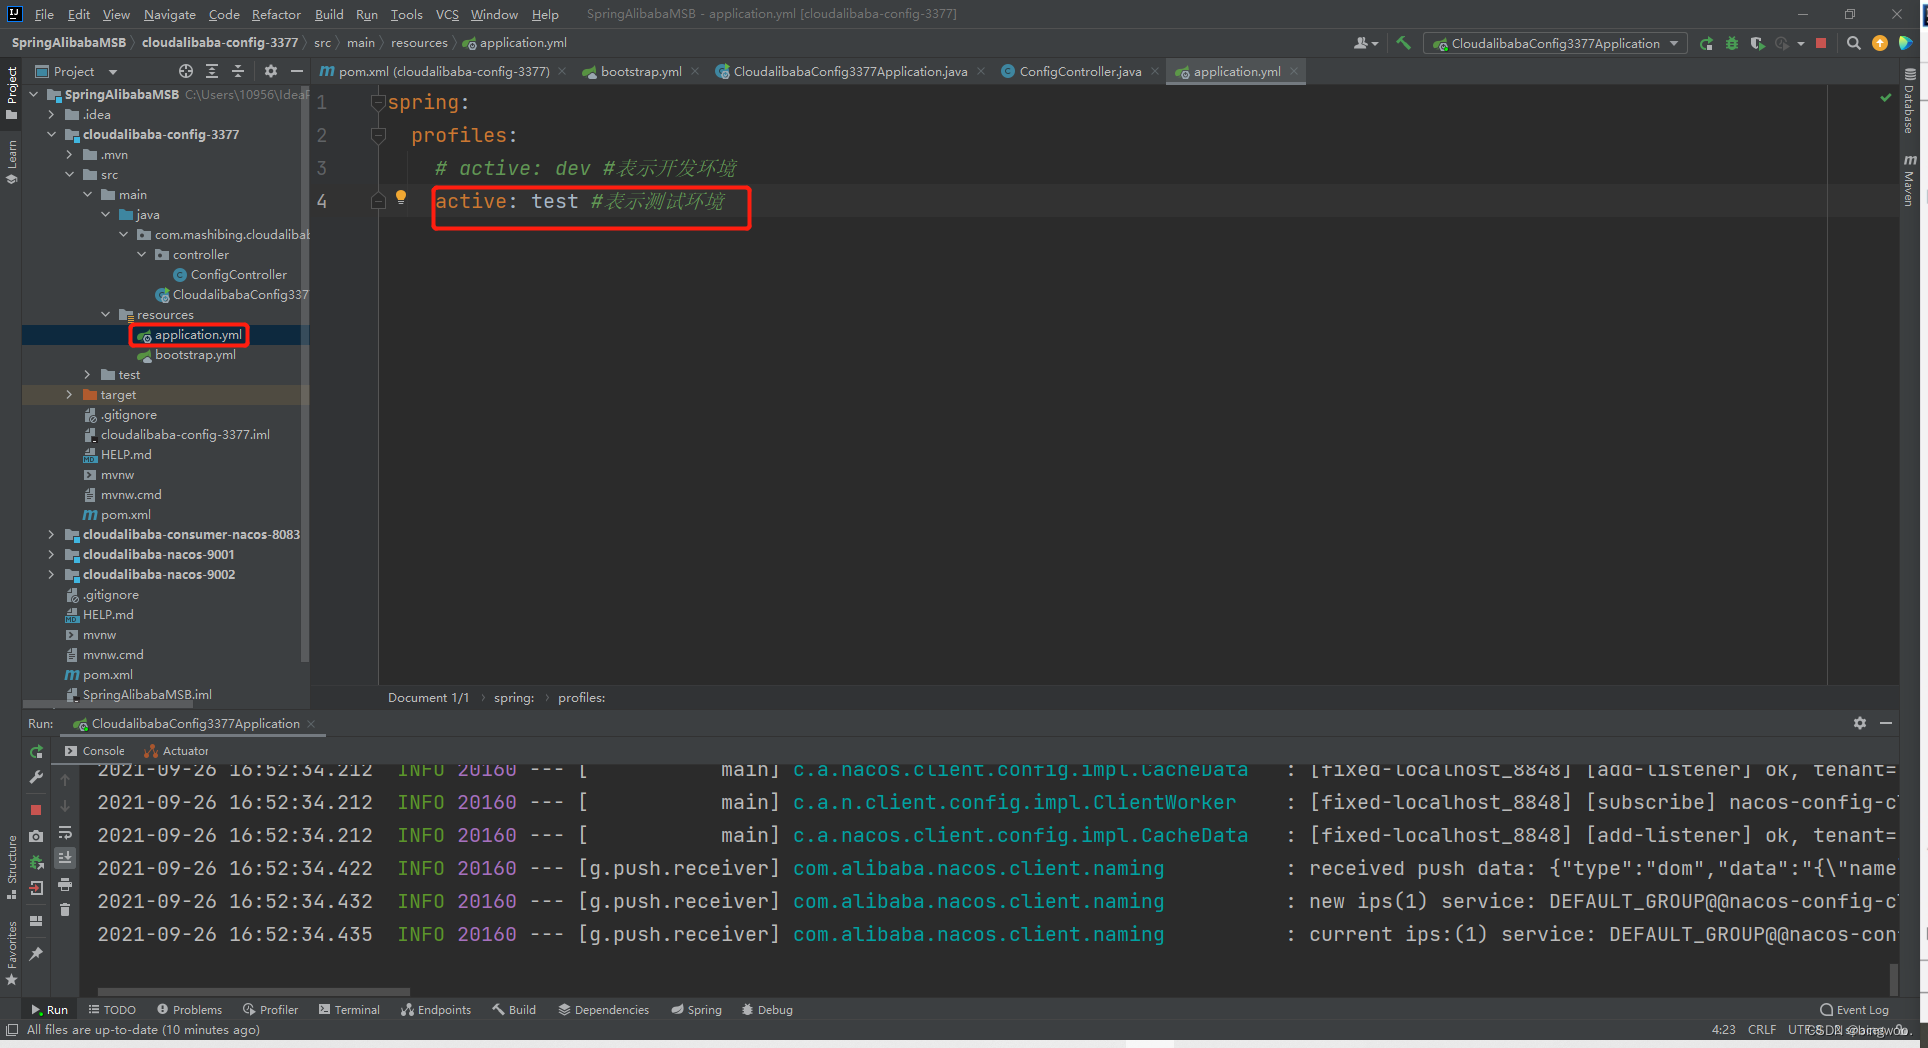The width and height of the screenshot is (1928, 1048).
Task: Open the Navigate menu
Action: [x=170, y=14]
